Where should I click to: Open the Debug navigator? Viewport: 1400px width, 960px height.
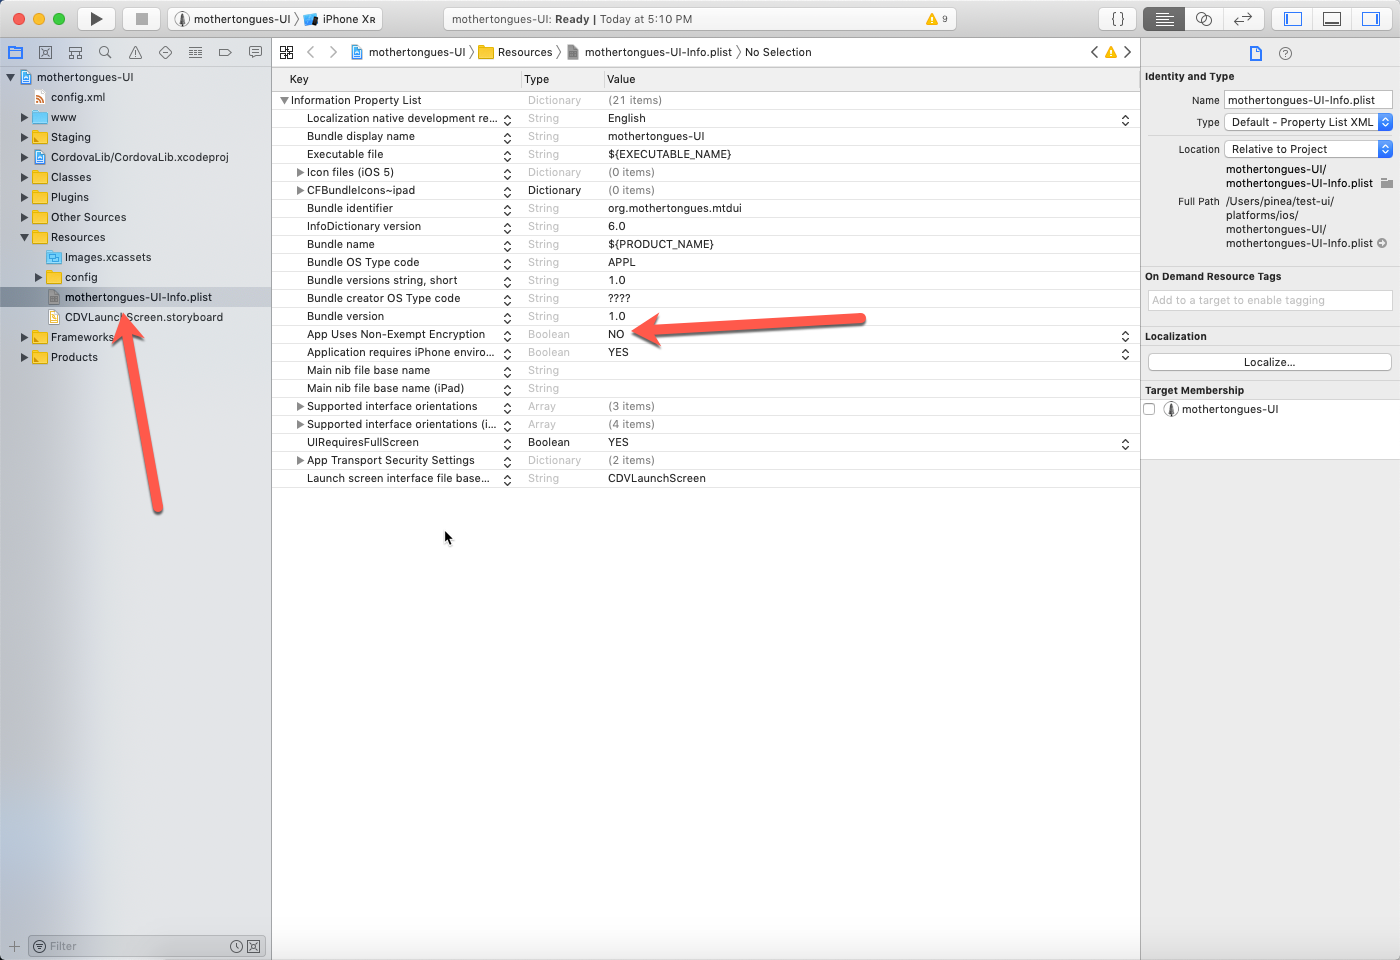195,52
